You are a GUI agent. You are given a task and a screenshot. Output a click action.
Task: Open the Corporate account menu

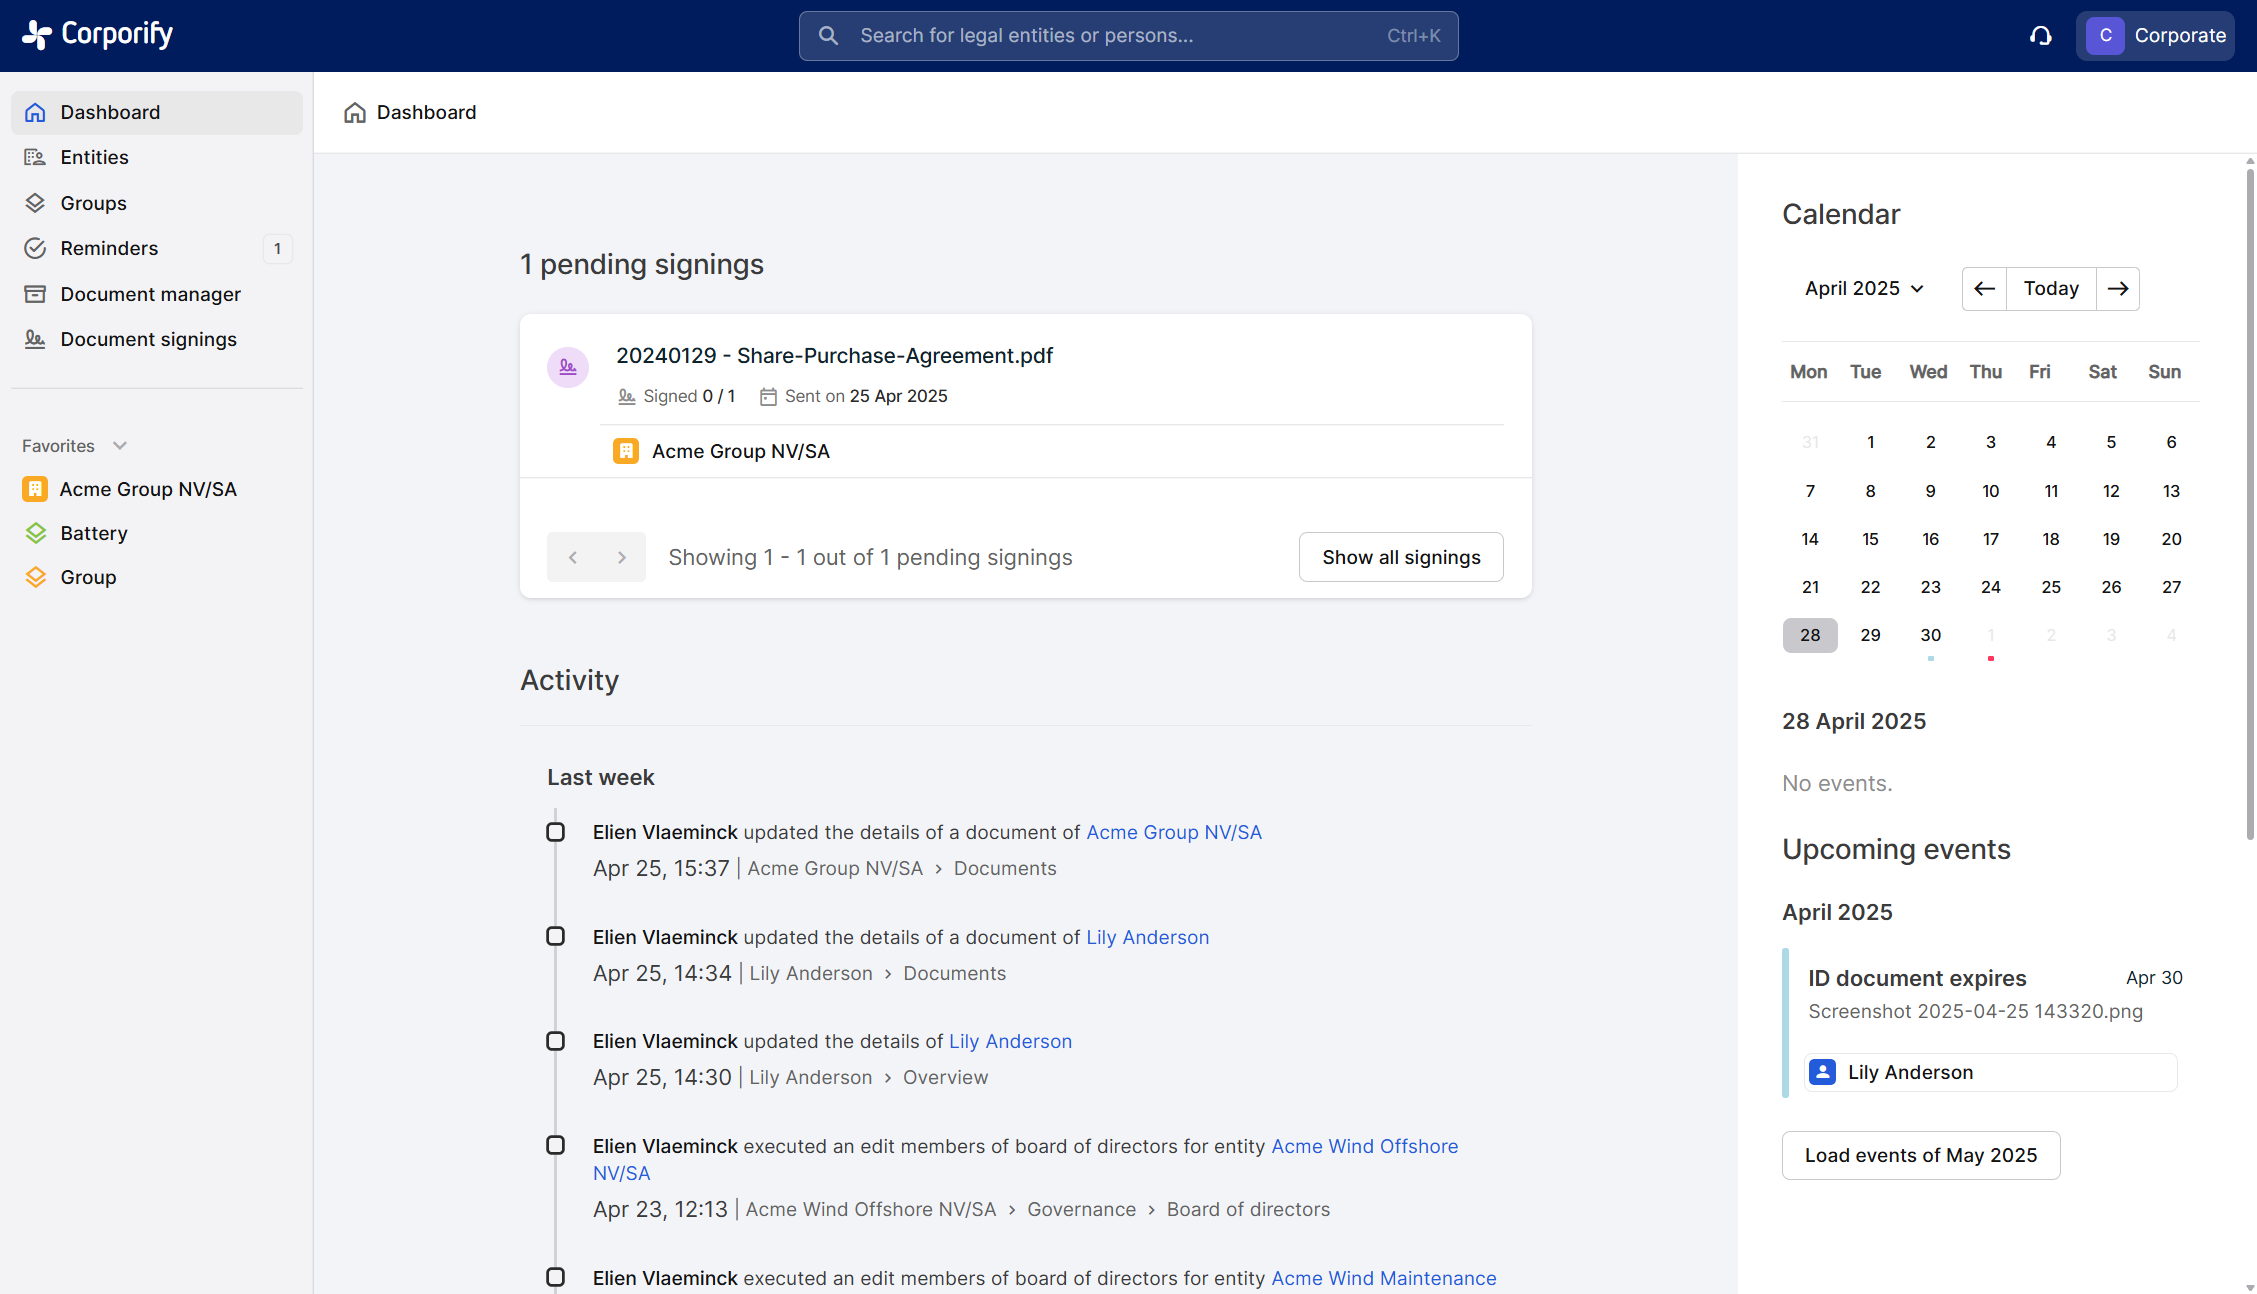coord(2156,36)
